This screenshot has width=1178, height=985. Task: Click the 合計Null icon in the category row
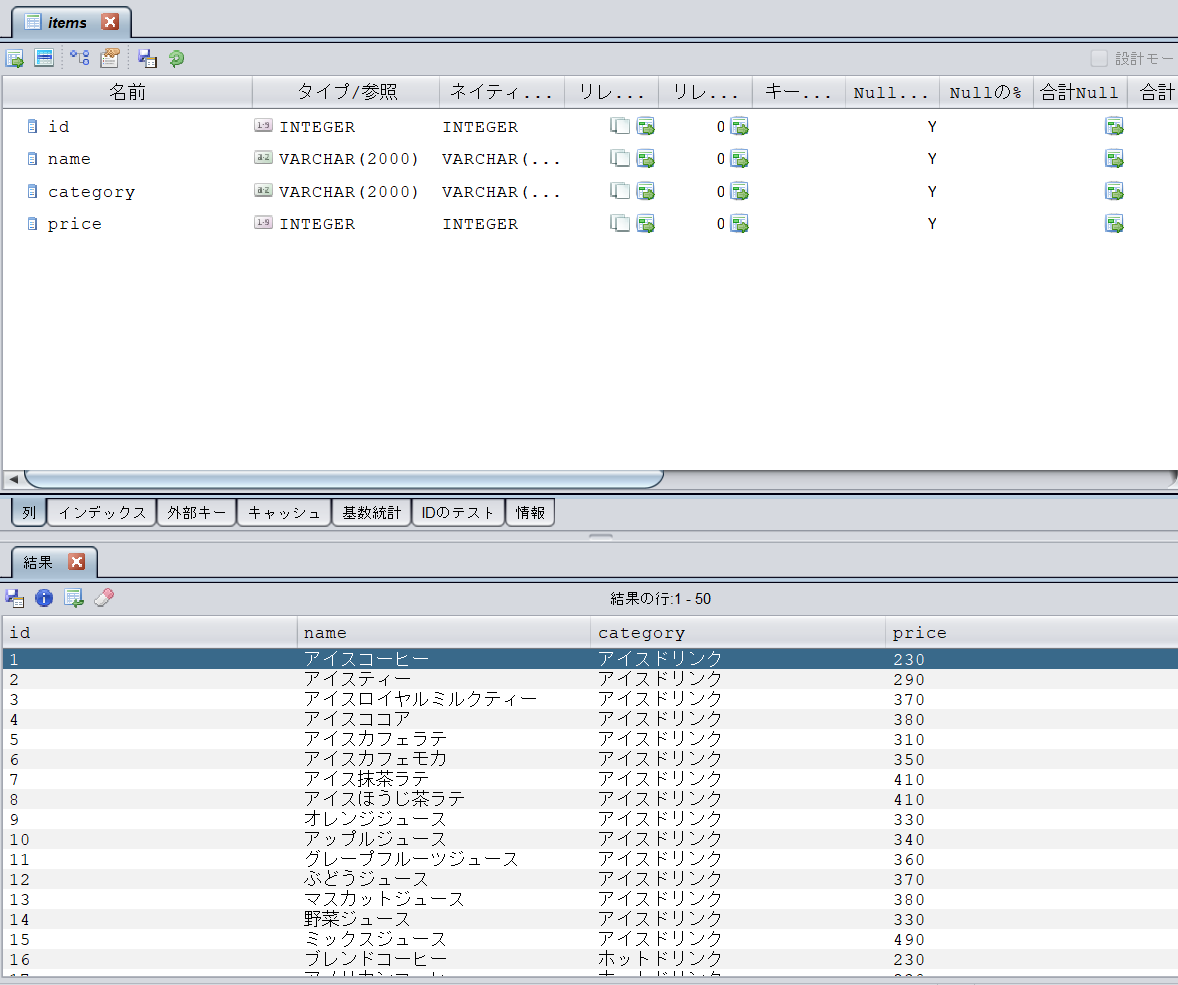click(x=1114, y=192)
